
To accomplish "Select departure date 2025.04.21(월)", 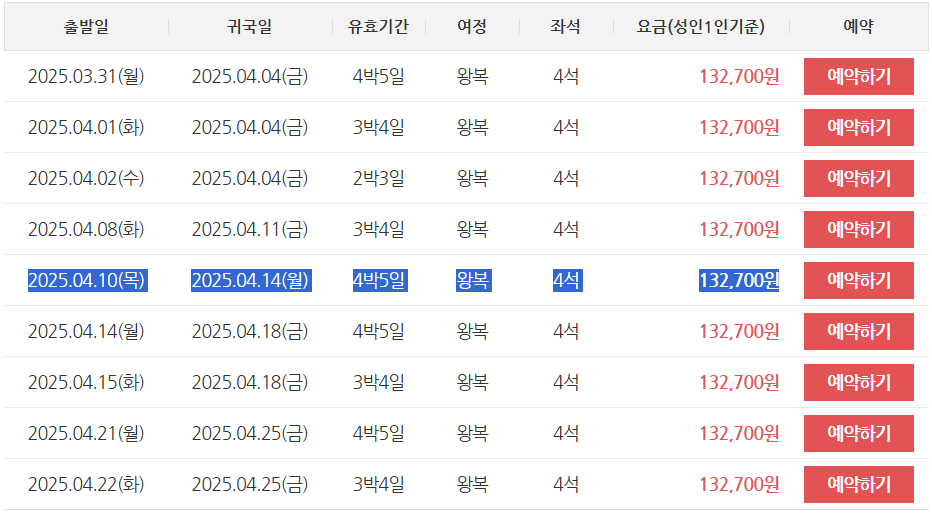I will [x=86, y=433].
